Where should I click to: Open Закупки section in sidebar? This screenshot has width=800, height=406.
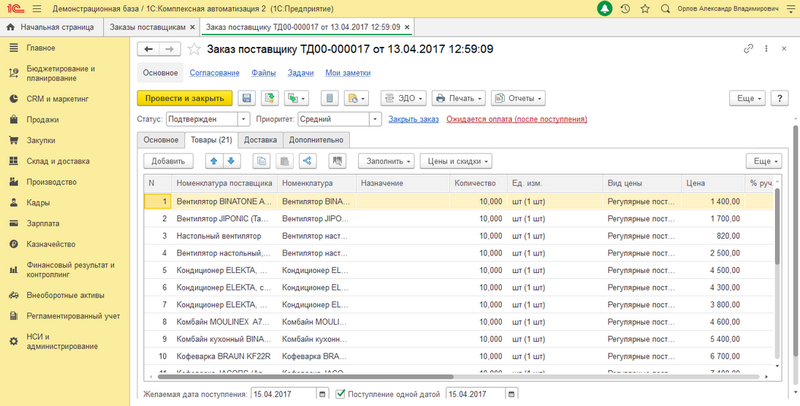41,140
